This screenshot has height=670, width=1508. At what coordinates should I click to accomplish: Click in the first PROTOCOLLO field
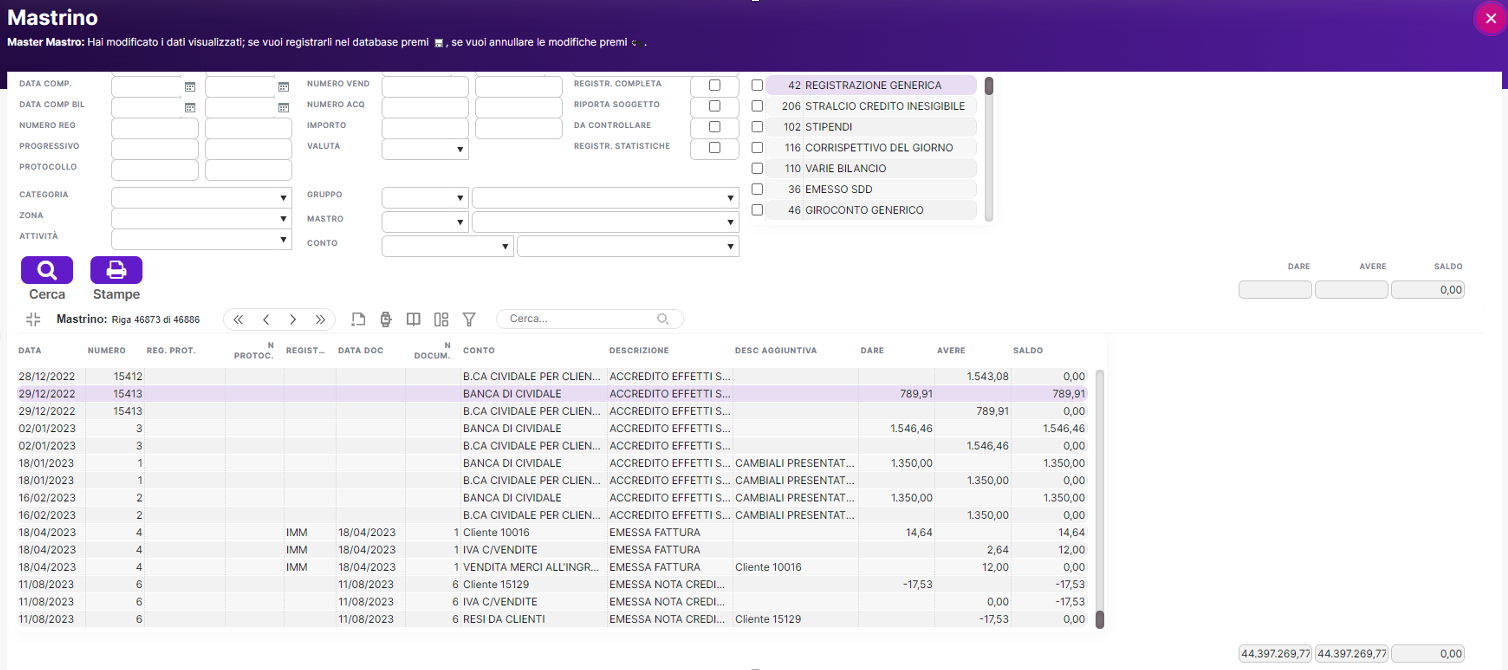tap(155, 170)
